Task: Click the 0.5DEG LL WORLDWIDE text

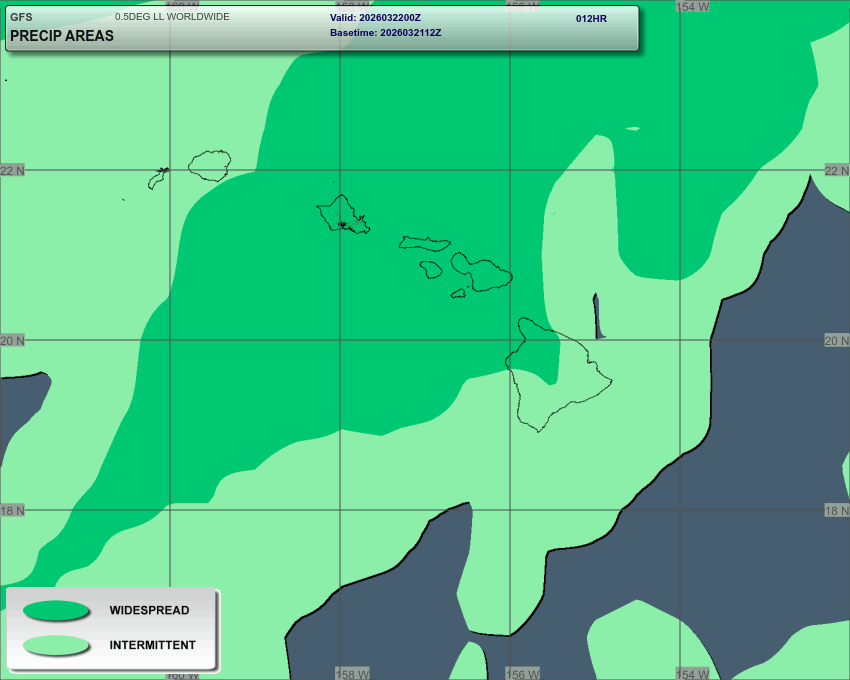Action: click(172, 17)
